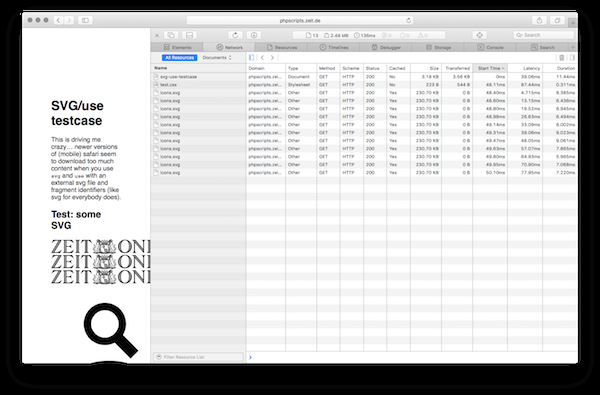The height and width of the screenshot is (395, 600).
Task: Click 2.48 MB total size indicator
Action: [336, 35]
